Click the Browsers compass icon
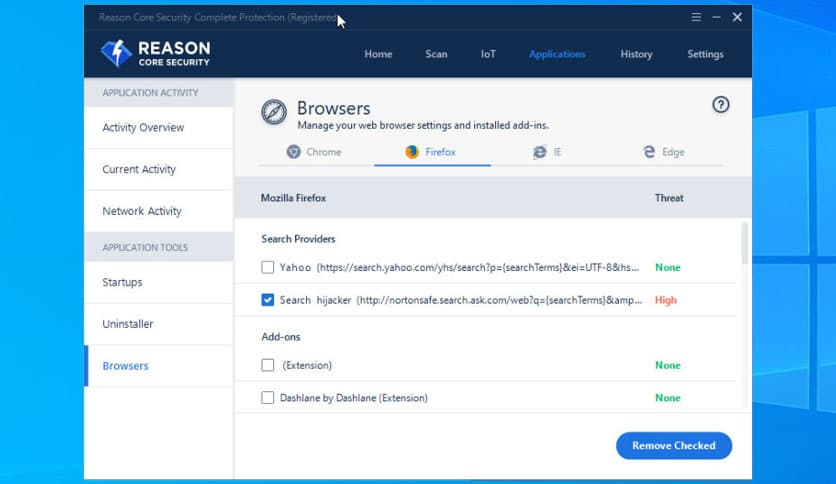Screen dimensions: 836x484 pos(274,112)
